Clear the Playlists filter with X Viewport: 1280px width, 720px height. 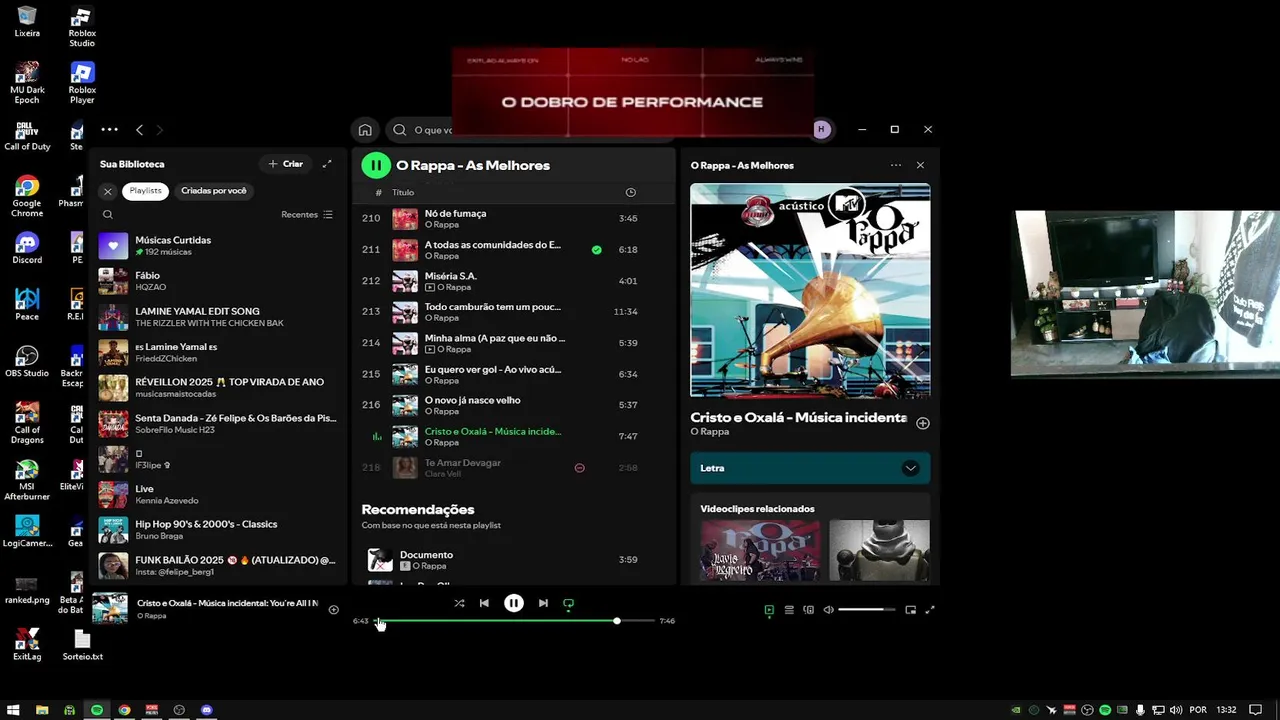click(x=108, y=191)
